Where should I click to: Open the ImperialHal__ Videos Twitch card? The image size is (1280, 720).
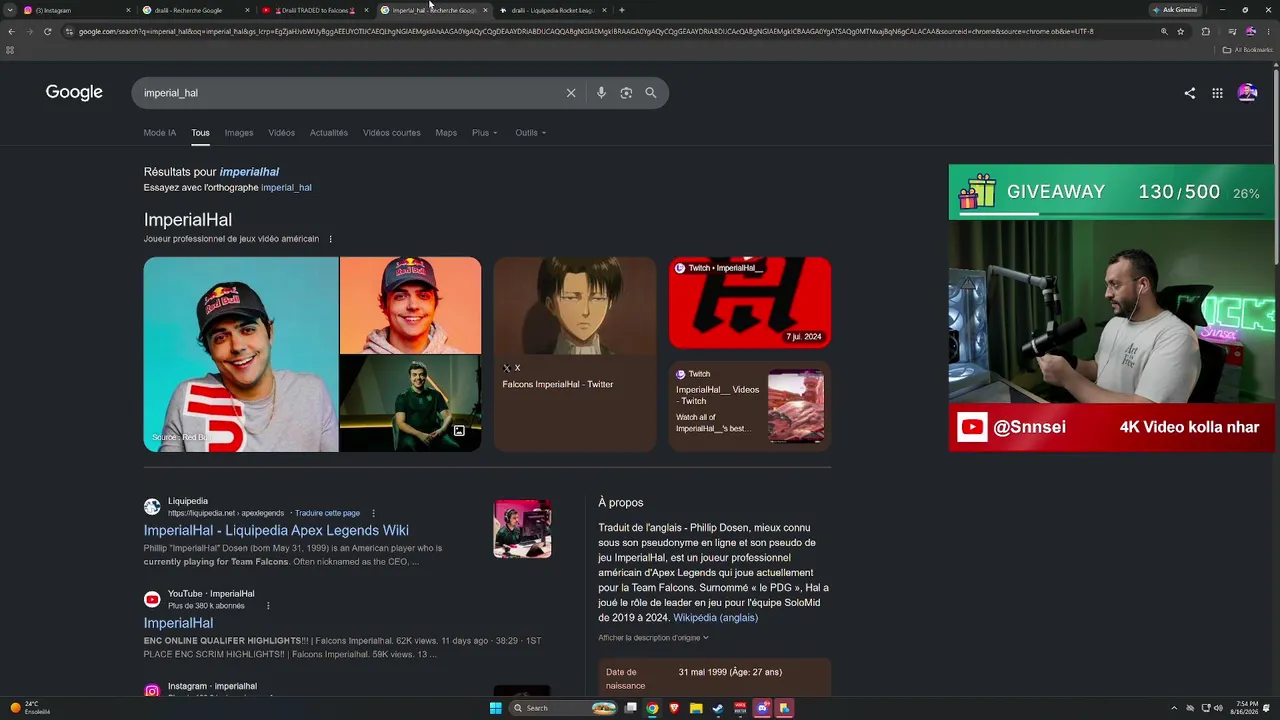tap(750, 406)
